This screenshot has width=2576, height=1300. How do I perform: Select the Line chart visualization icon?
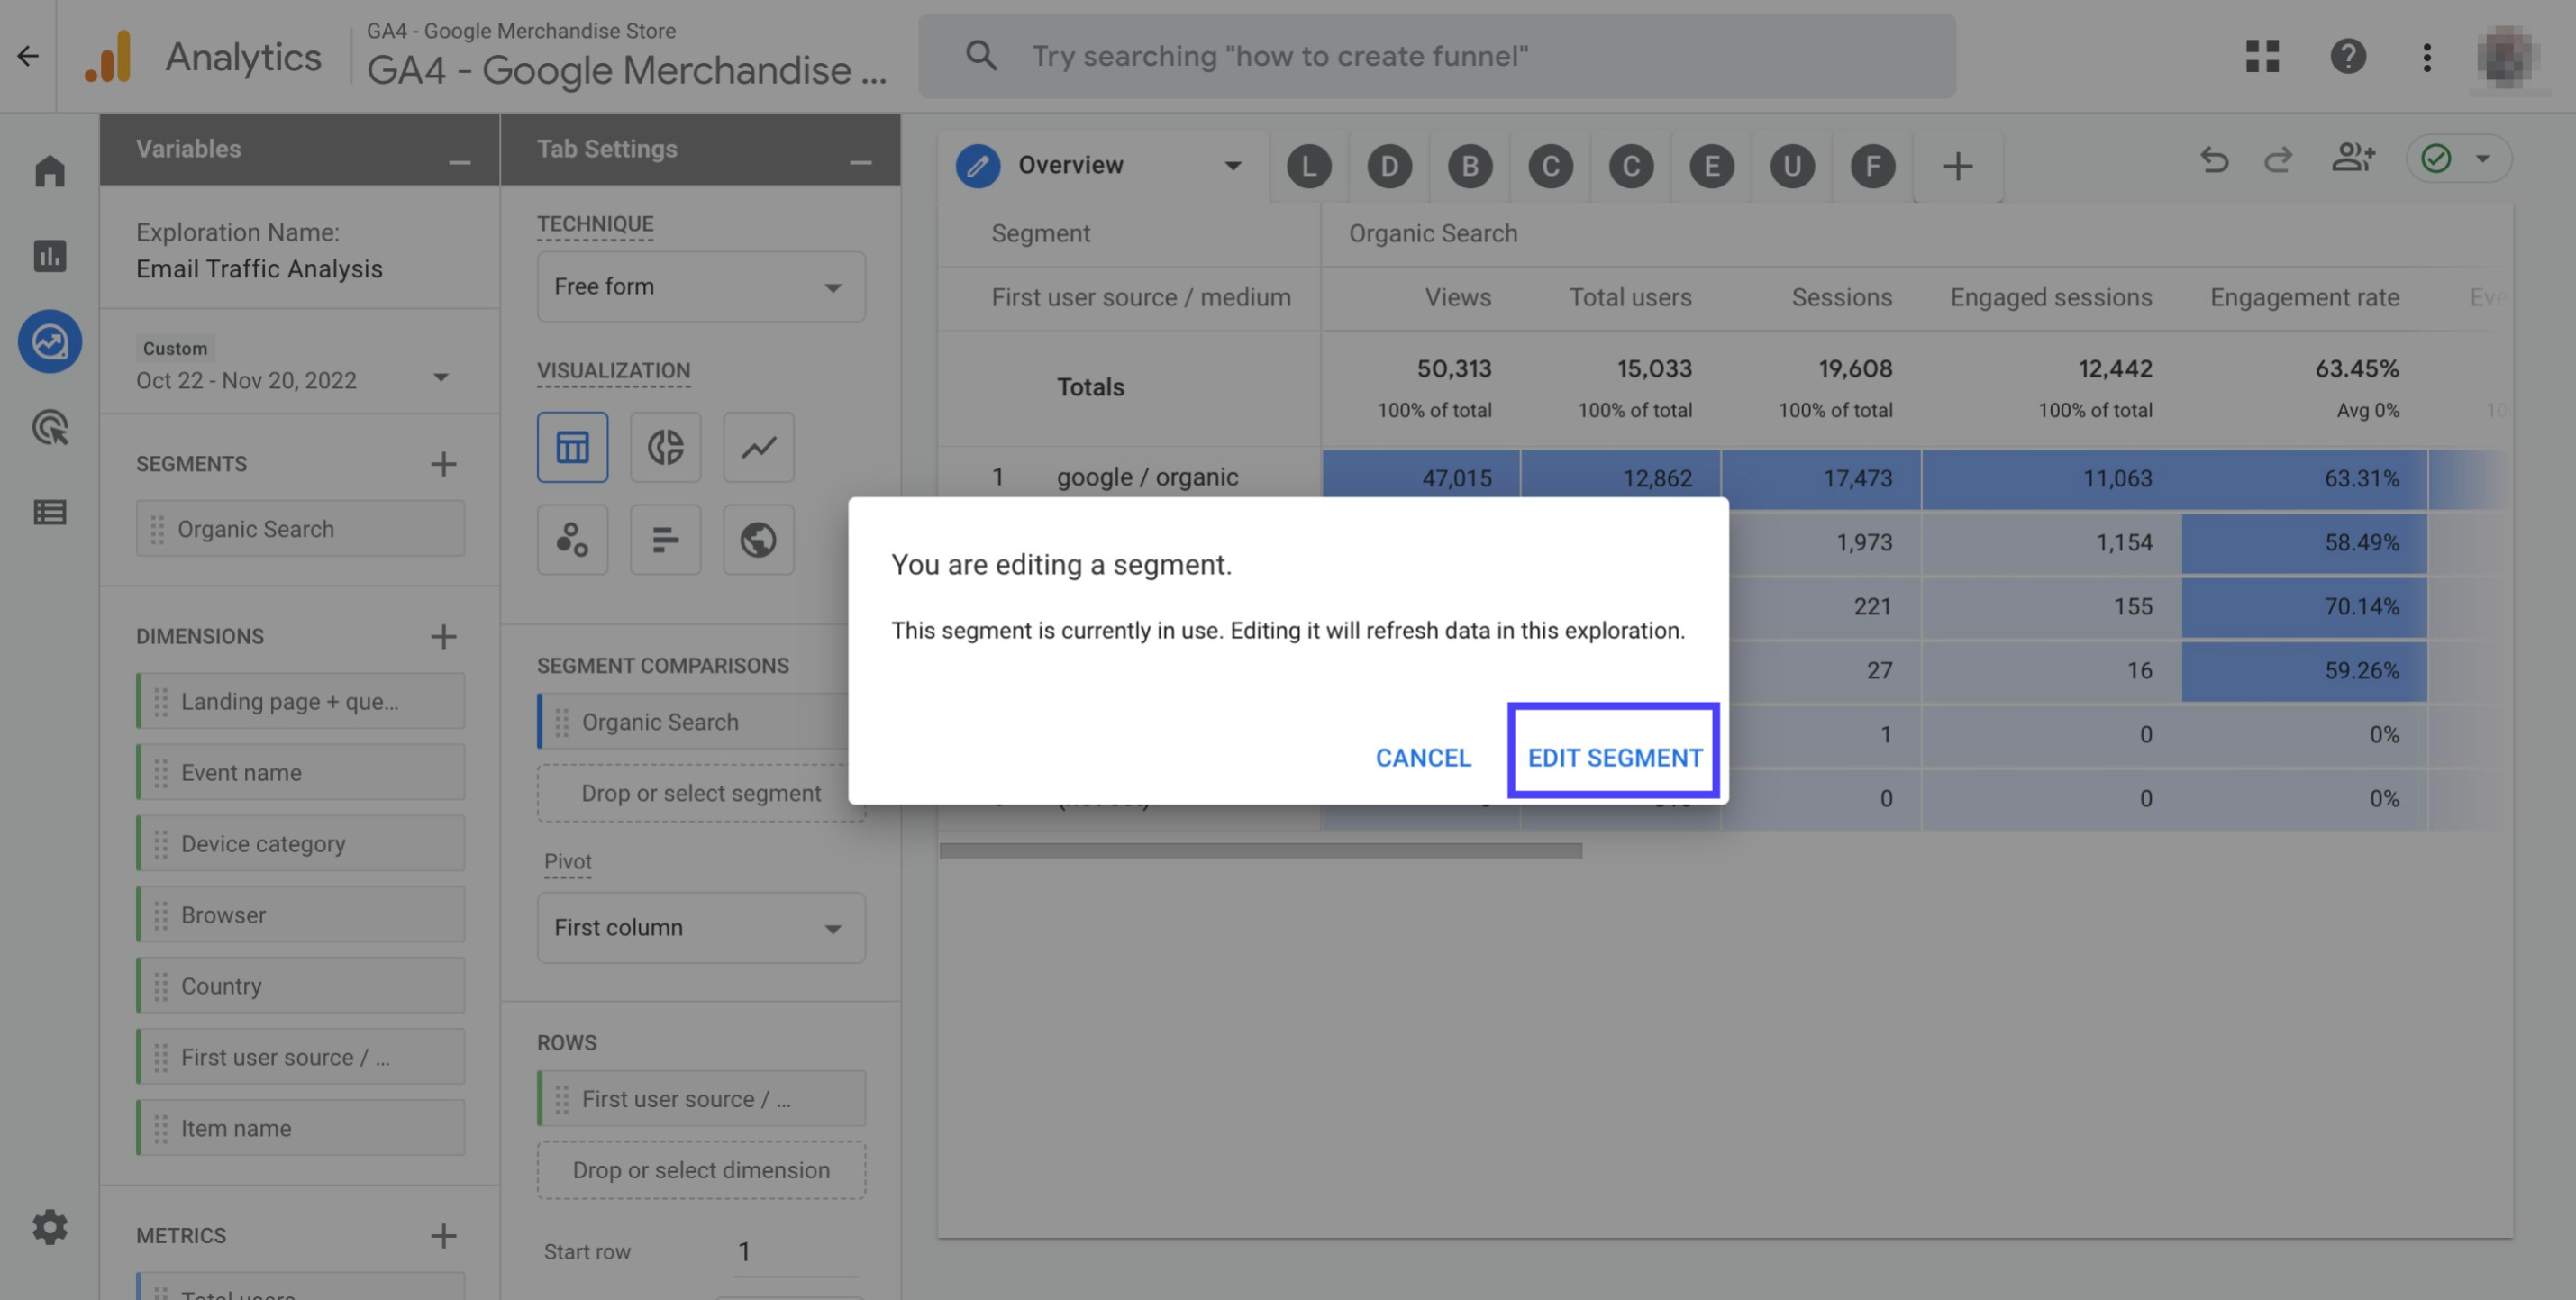coord(758,447)
